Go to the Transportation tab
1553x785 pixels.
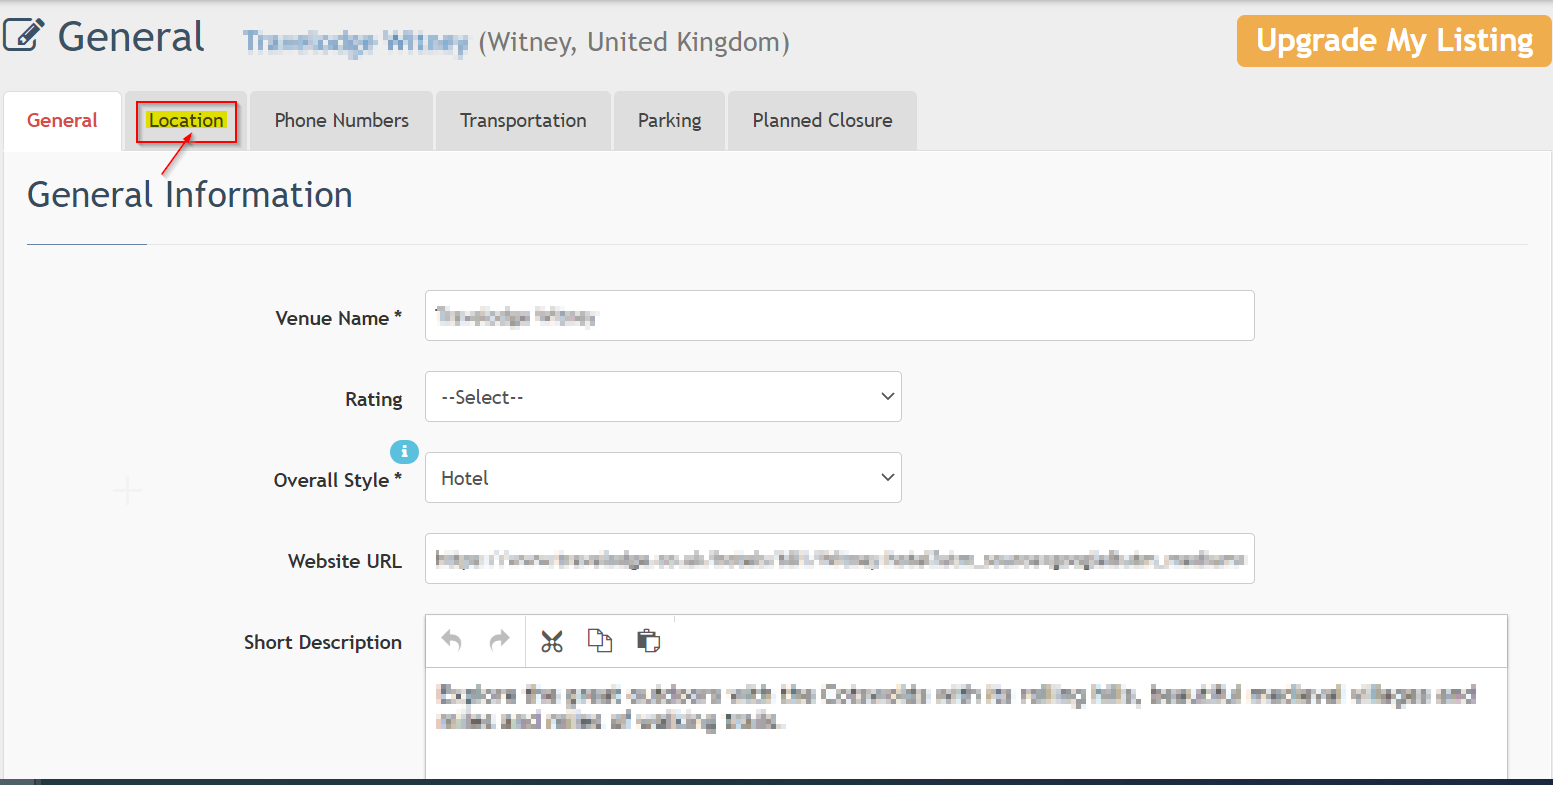coord(523,121)
